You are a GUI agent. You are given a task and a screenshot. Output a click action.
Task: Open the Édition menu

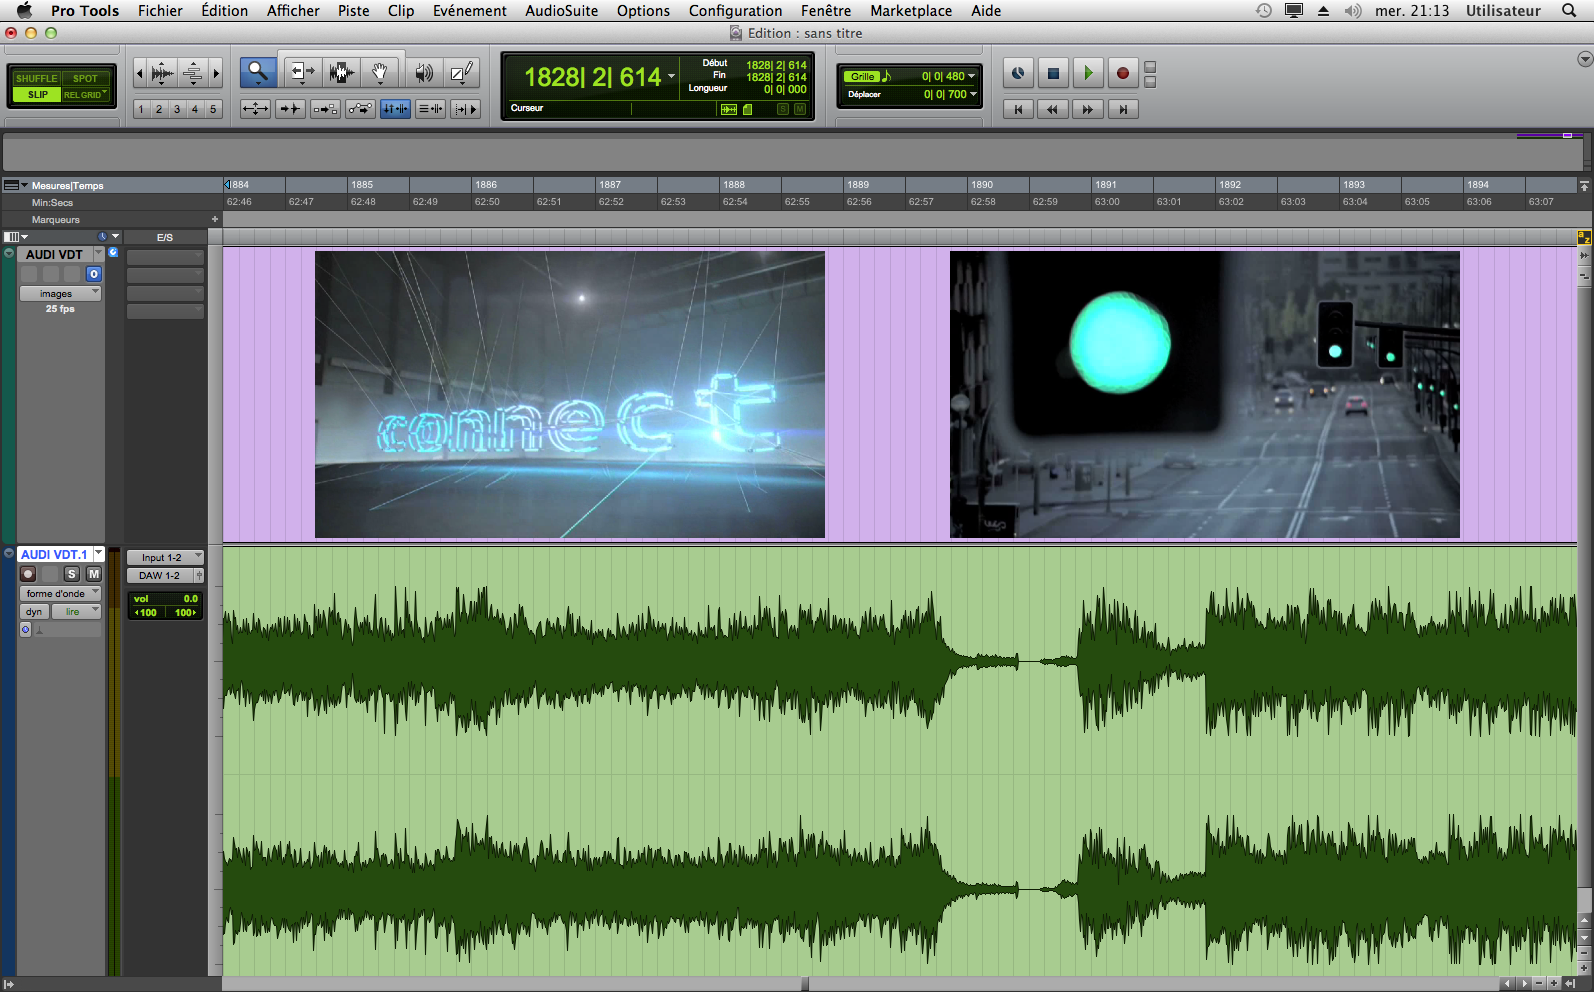(x=224, y=10)
